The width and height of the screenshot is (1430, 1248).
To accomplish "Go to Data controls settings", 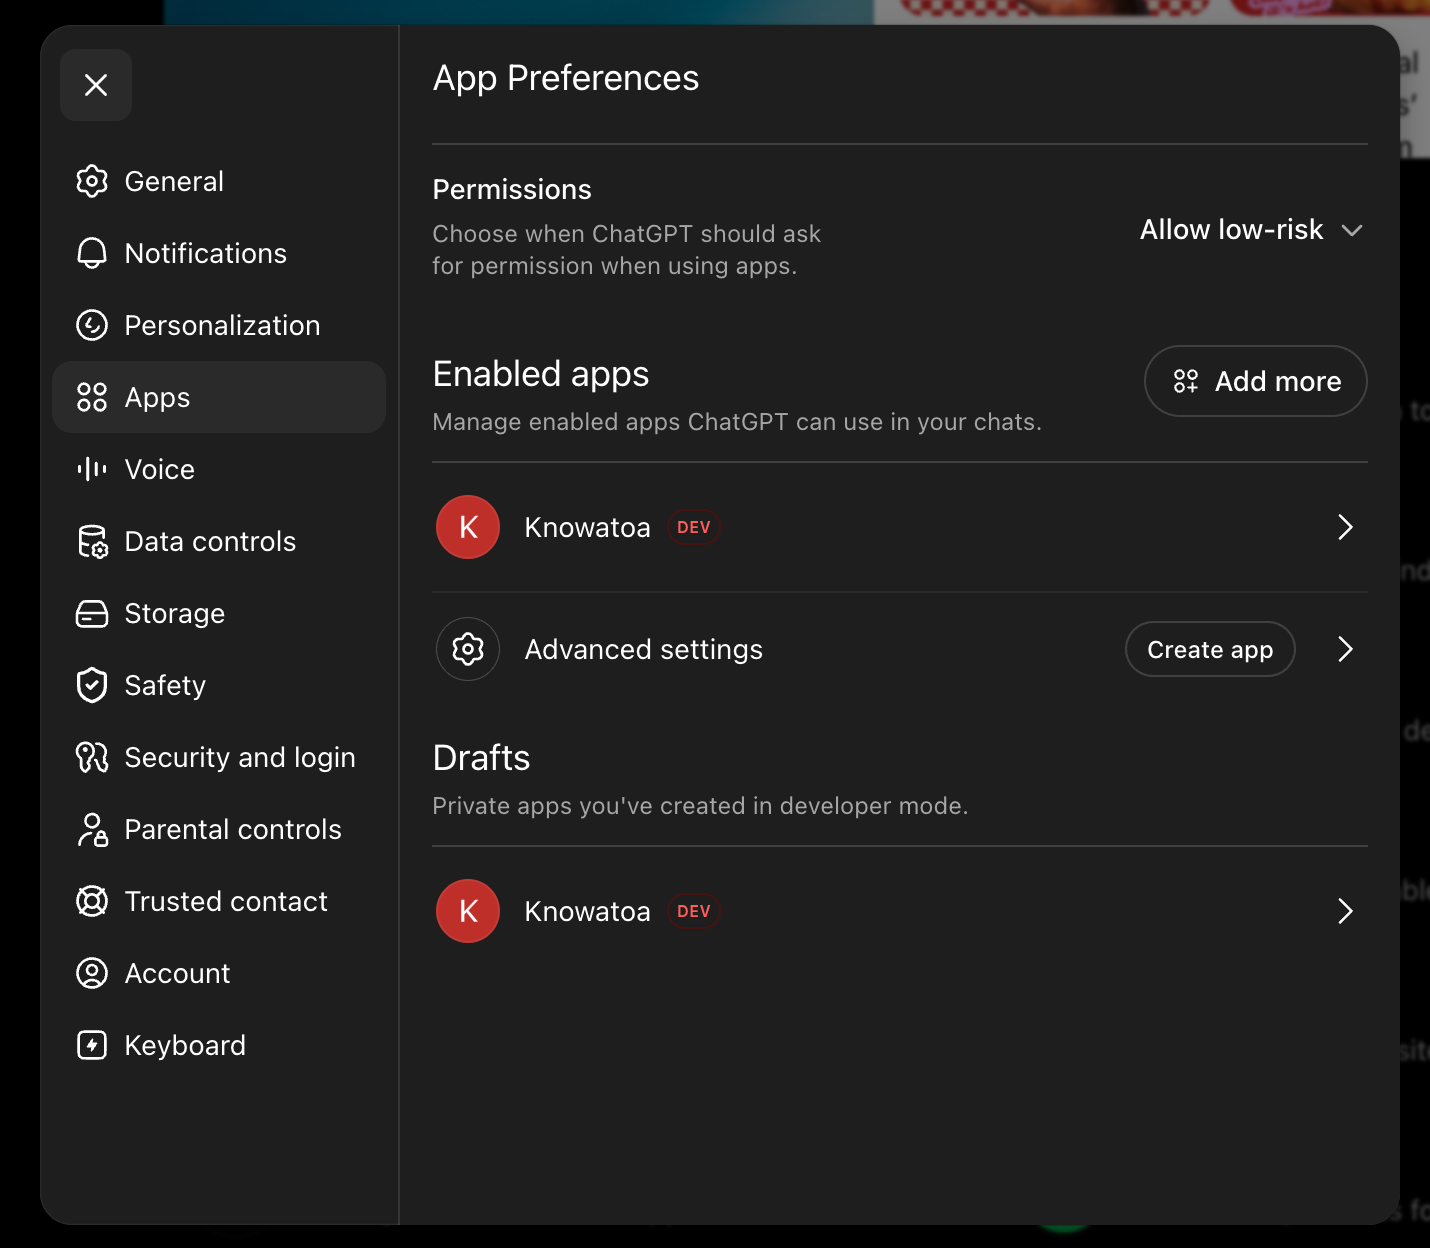I will [219, 541].
